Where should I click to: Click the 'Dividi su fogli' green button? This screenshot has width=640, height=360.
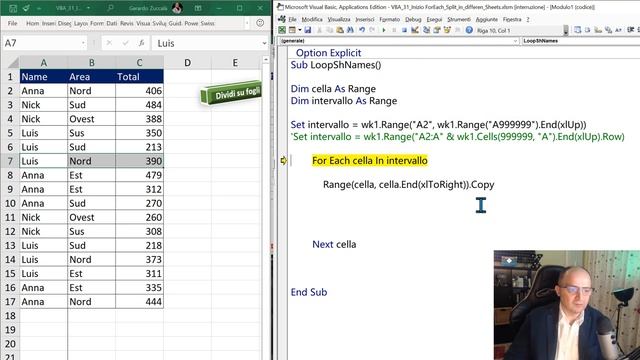[x=231, y=93]
